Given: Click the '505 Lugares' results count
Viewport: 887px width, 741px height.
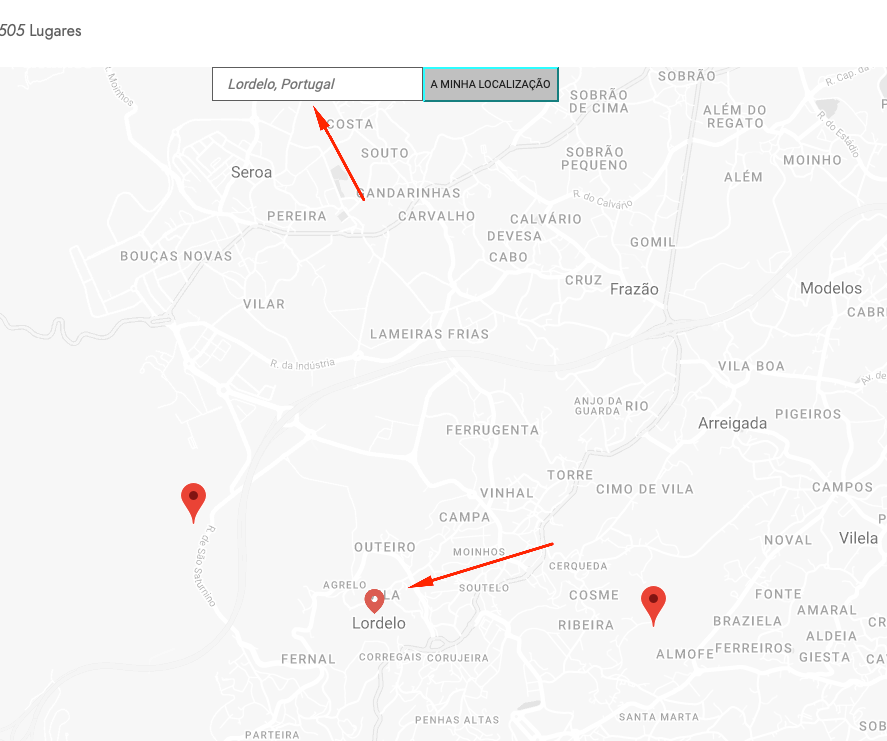Looking at the screenshot, I should (x=41, y=31).
